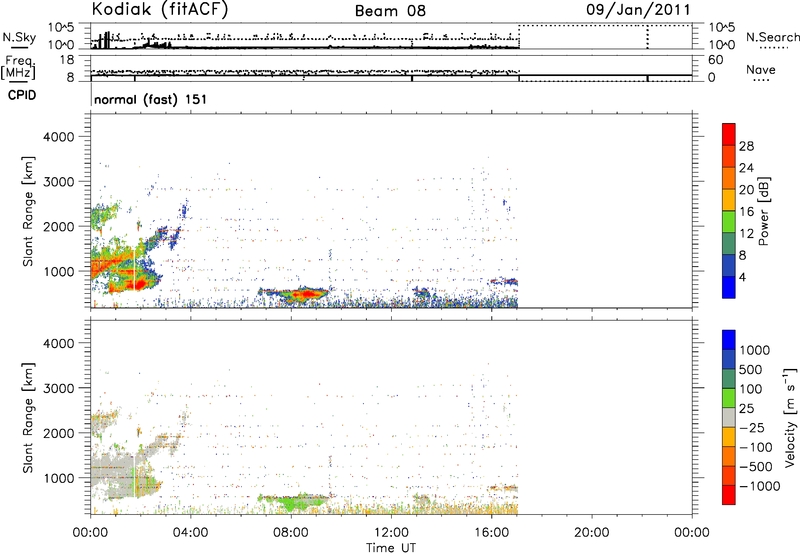
Task: Click the 'CPID' label
Action: [22, 95]
